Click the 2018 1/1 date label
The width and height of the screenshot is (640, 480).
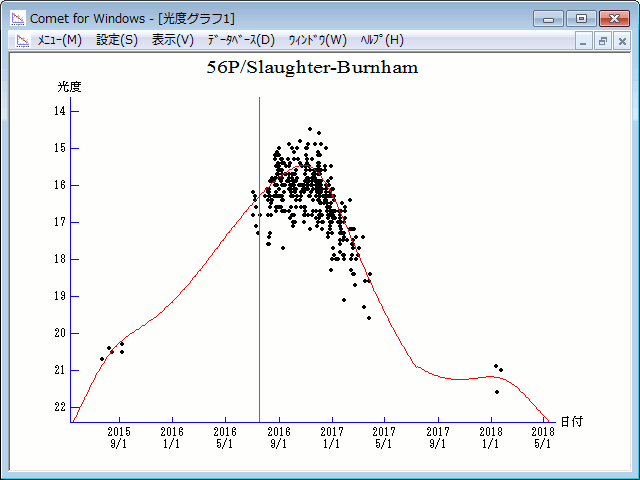(x=491, y=437)
